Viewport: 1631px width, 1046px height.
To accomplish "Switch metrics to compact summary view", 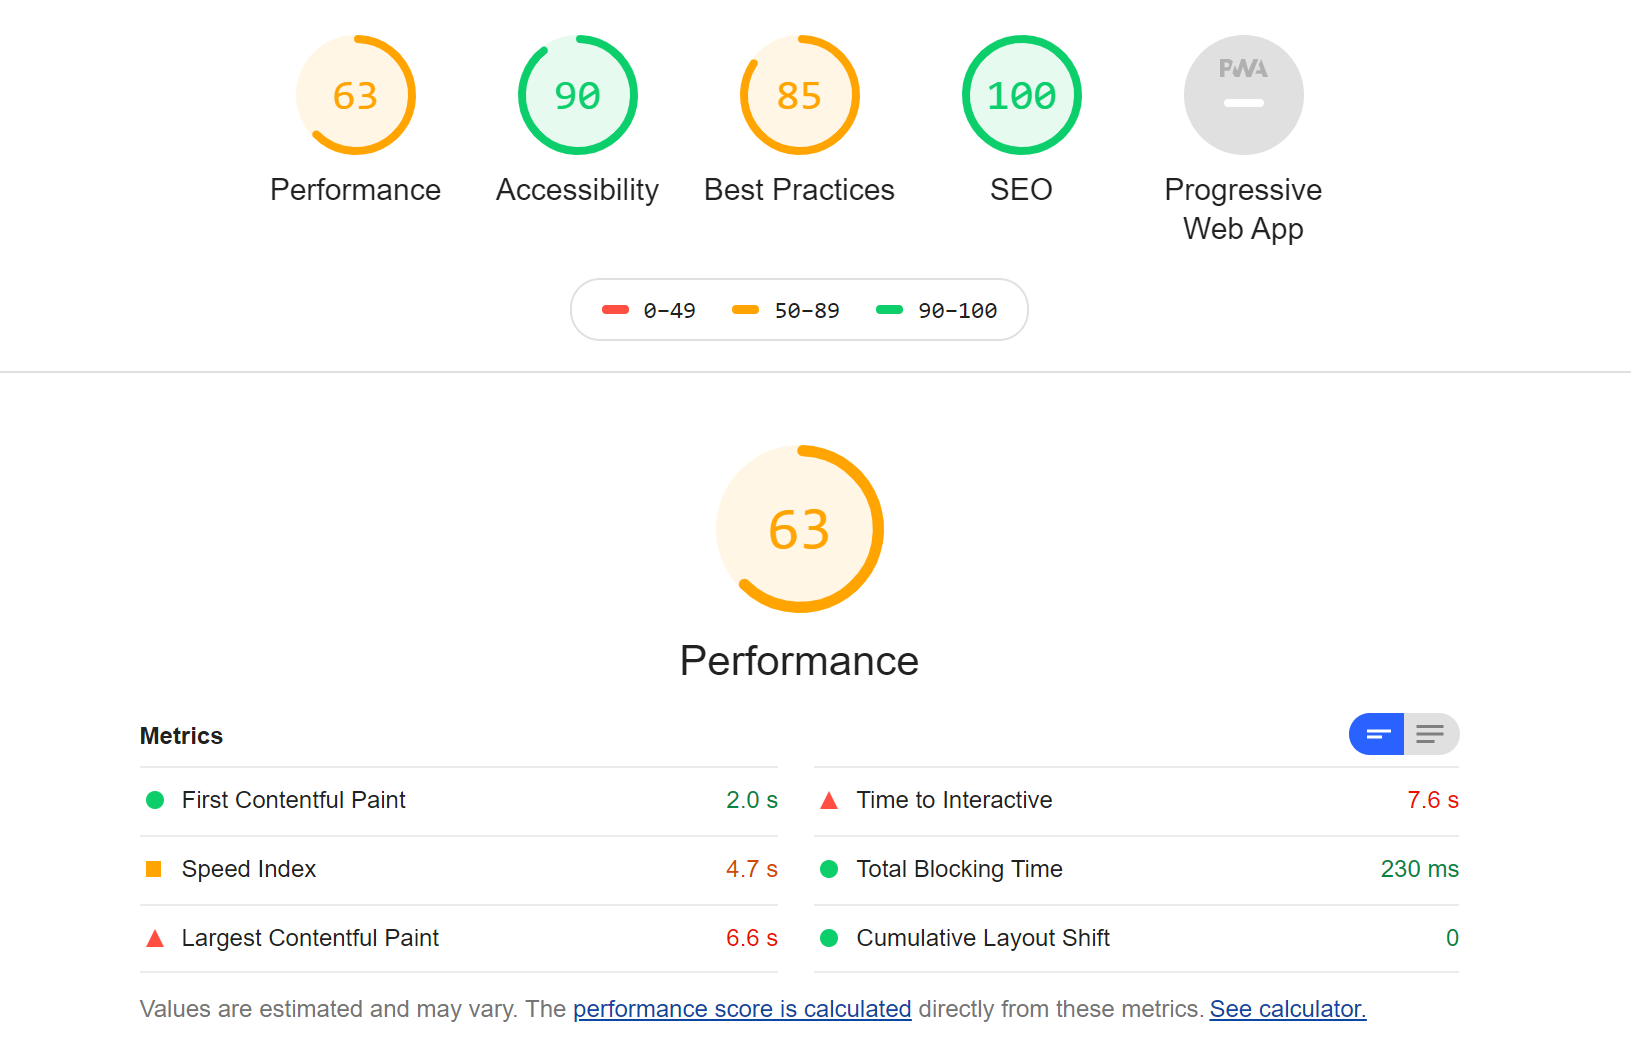I will 1377,734.
